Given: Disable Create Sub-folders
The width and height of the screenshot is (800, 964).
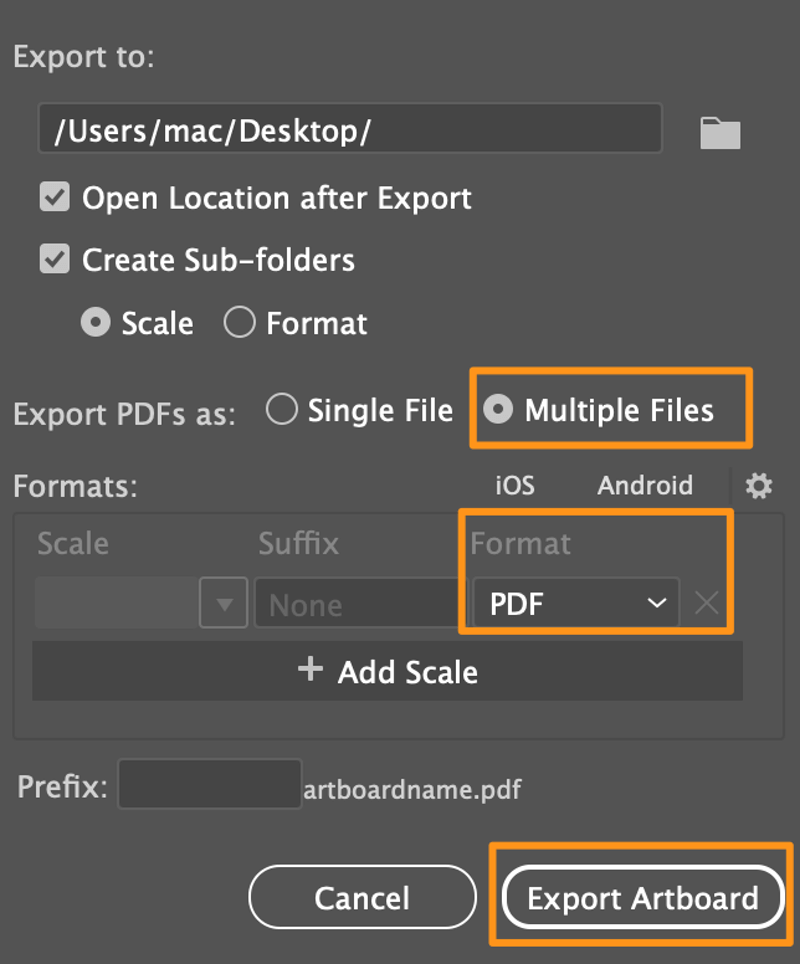Looking at the screenshot, I should coord(55,260).
